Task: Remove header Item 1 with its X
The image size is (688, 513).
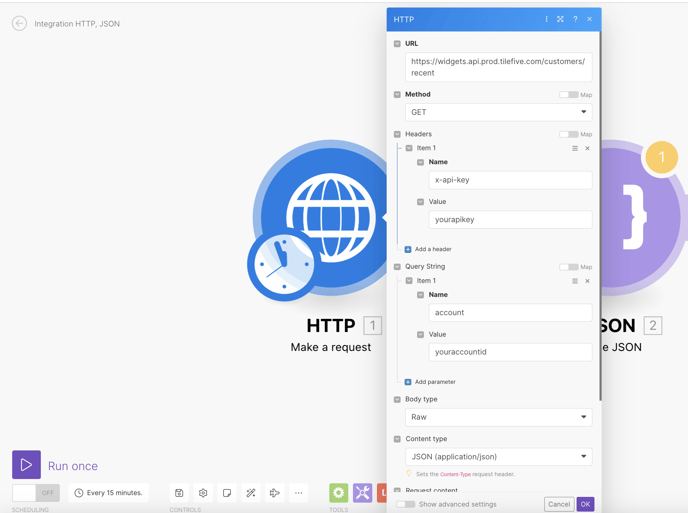Action: point(588,148)
